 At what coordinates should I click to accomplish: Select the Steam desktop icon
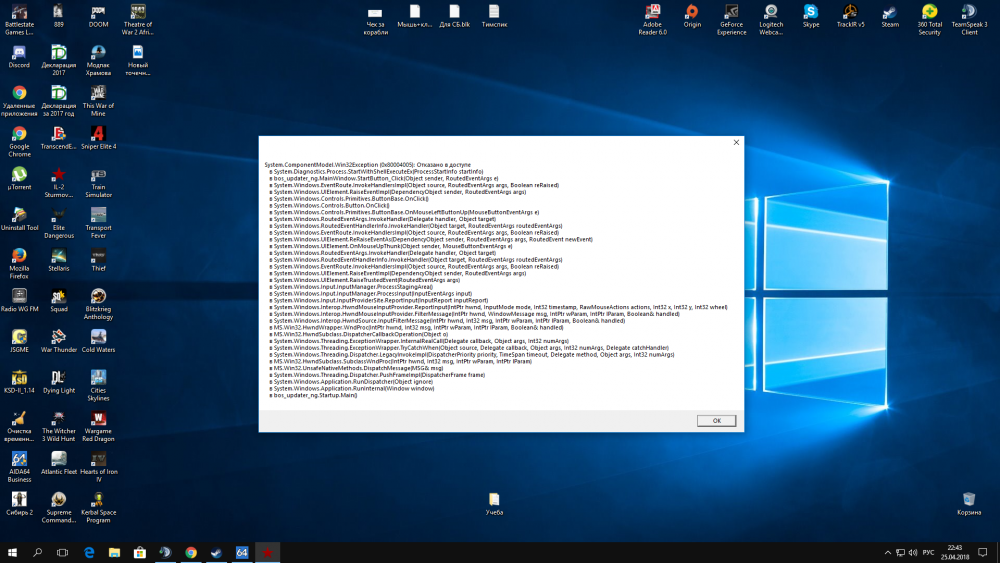889,13
